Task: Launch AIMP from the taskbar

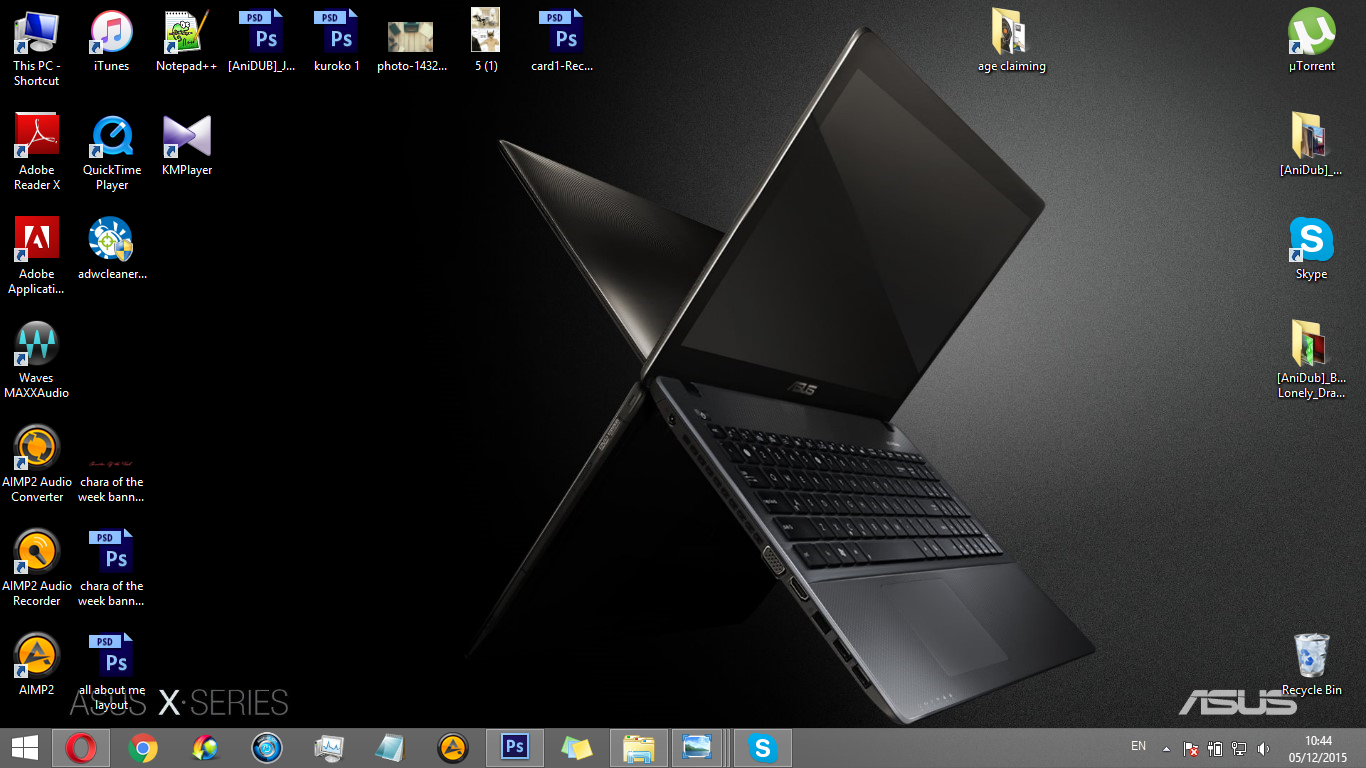Action: pos(453,748)
